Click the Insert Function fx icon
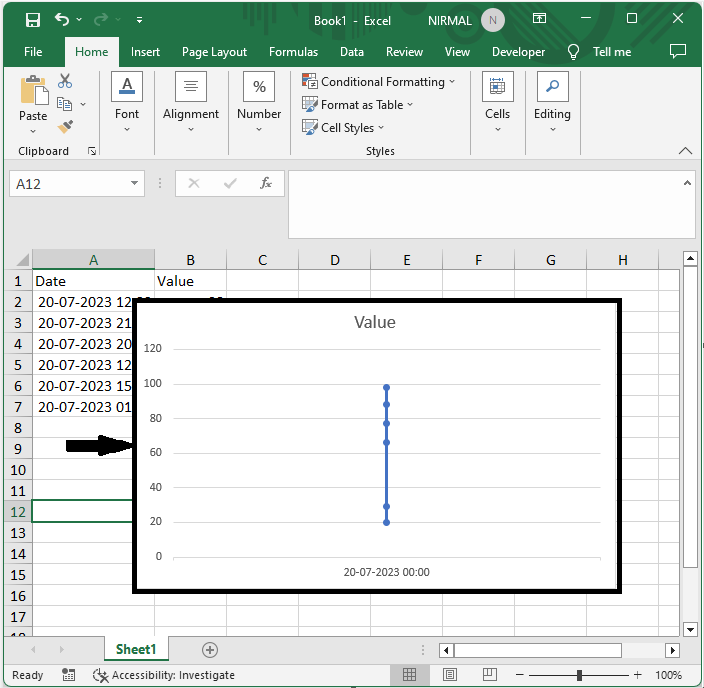 266,183
